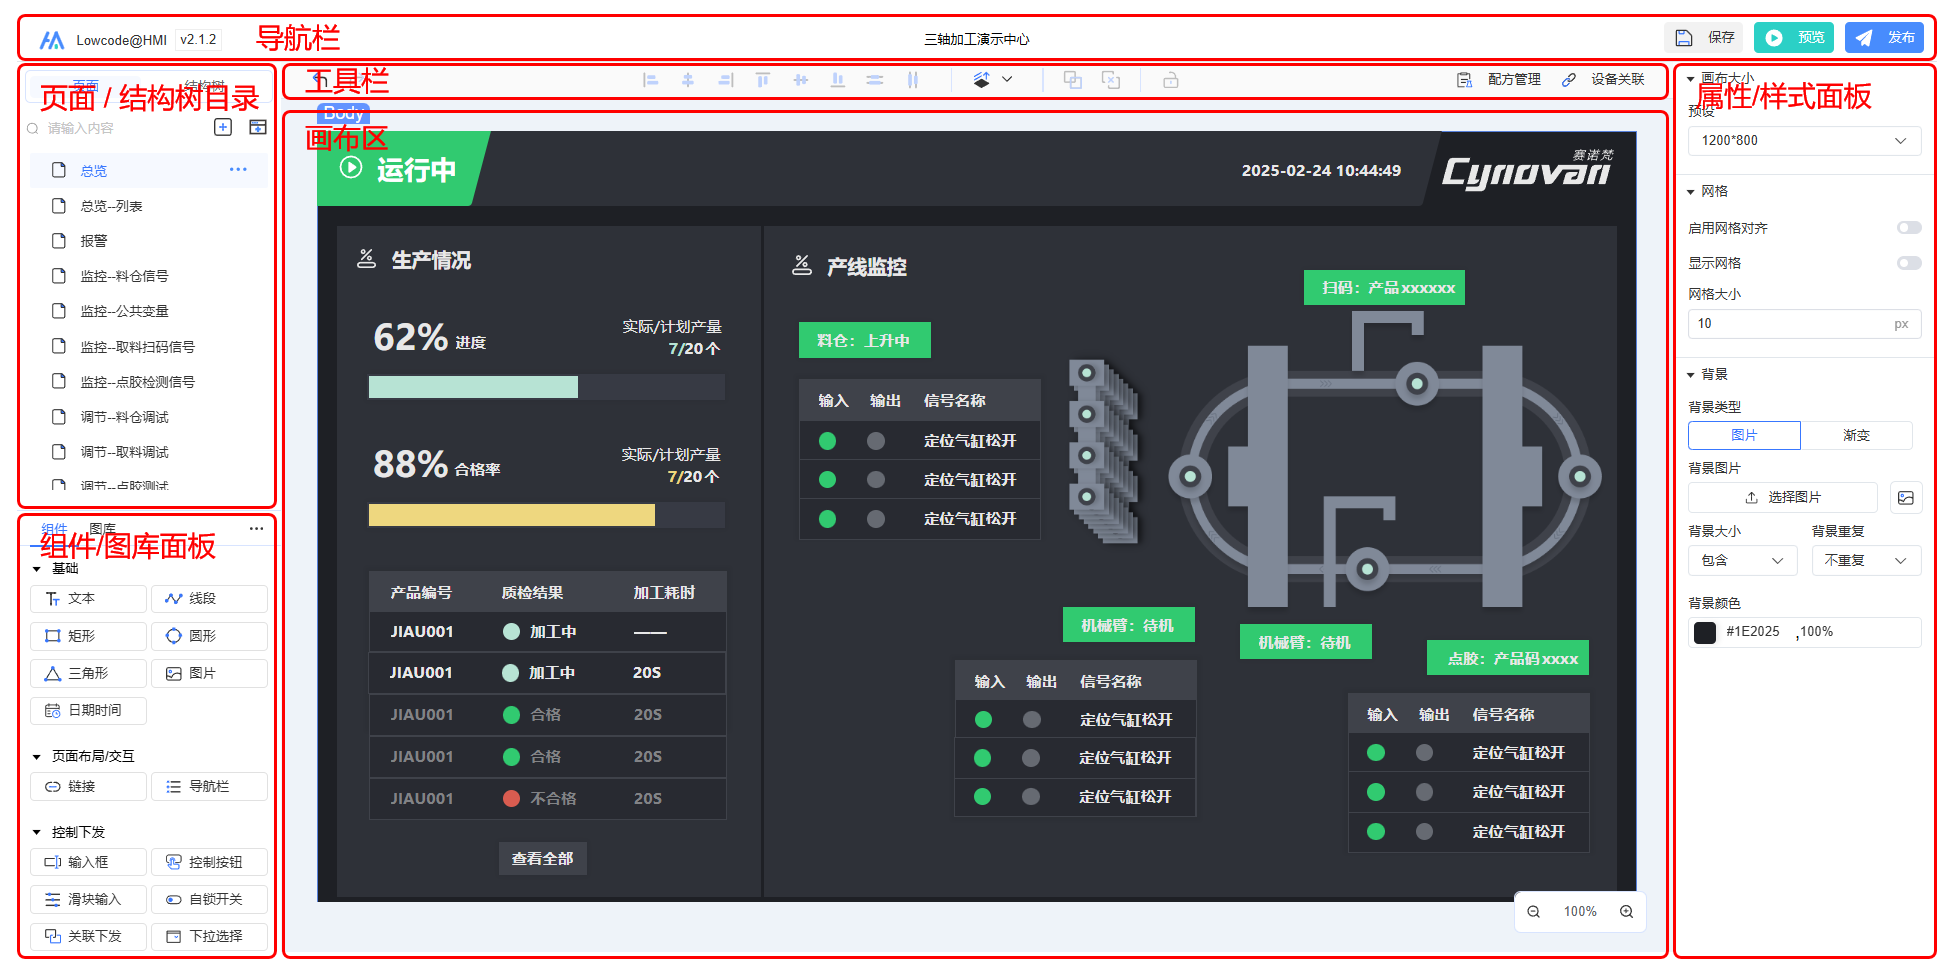1954x973 pixels.
Task: Switch to the 结构树 tab
Action: point(205,86)
